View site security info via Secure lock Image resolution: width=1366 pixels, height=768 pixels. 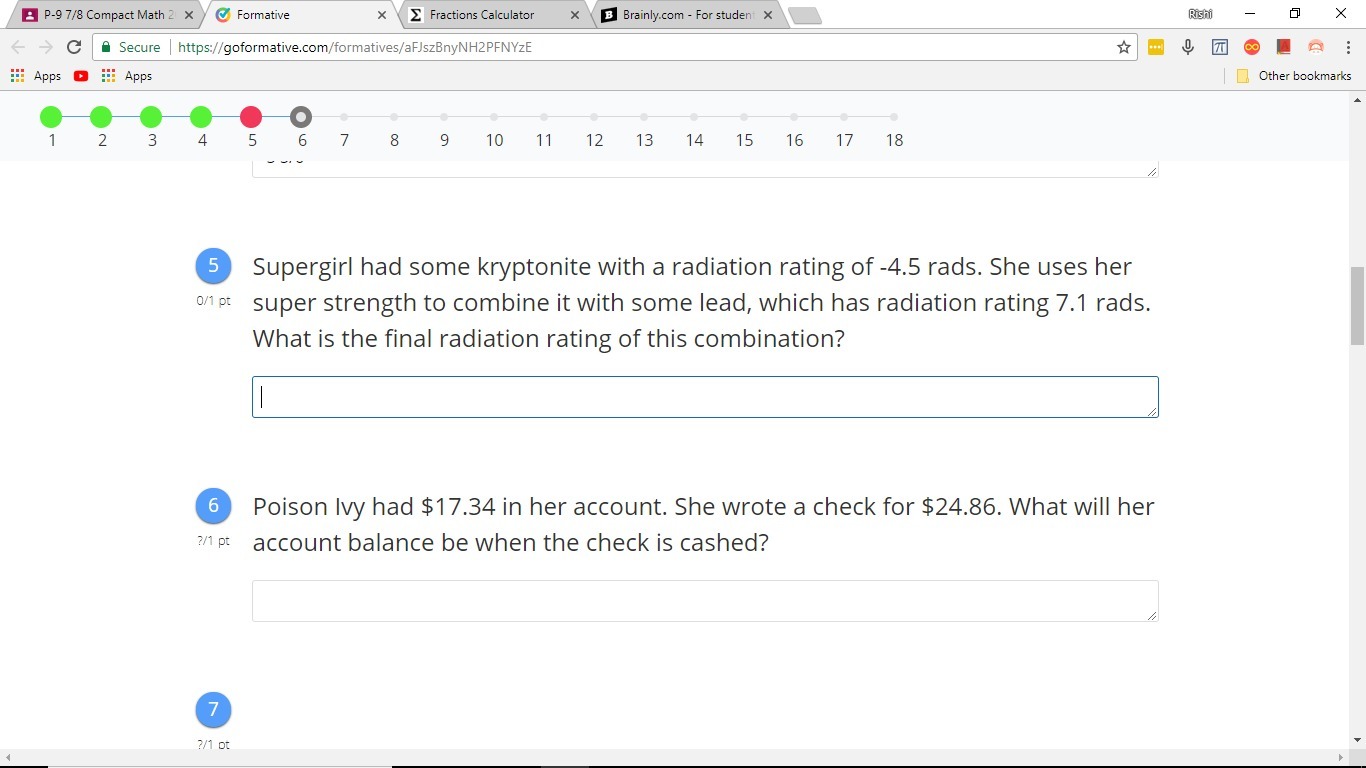point(130,47)
